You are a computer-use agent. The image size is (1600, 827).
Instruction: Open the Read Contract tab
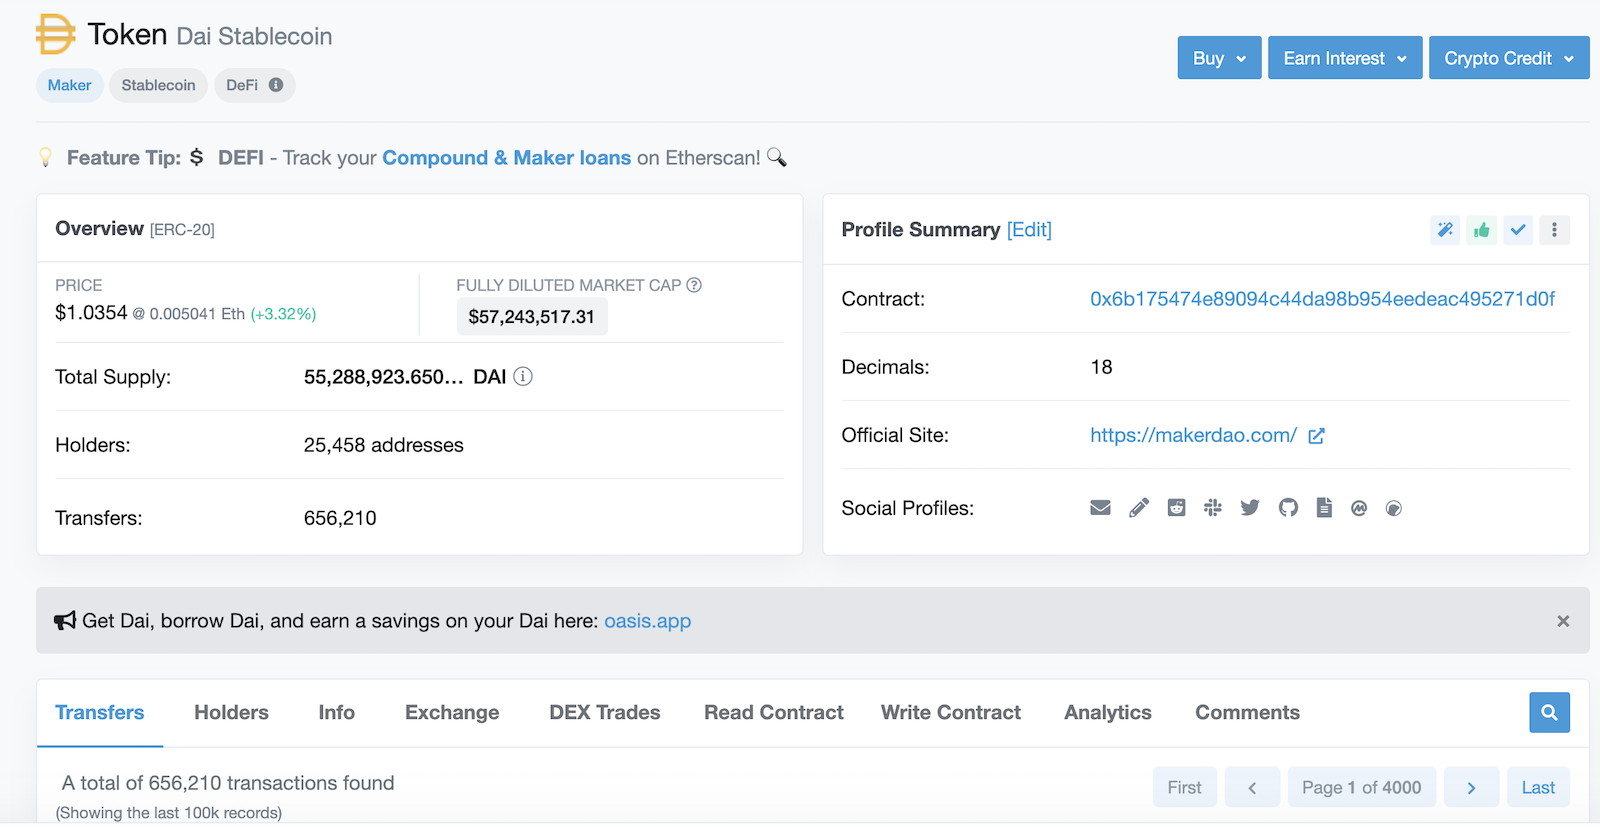pos(774,712)
